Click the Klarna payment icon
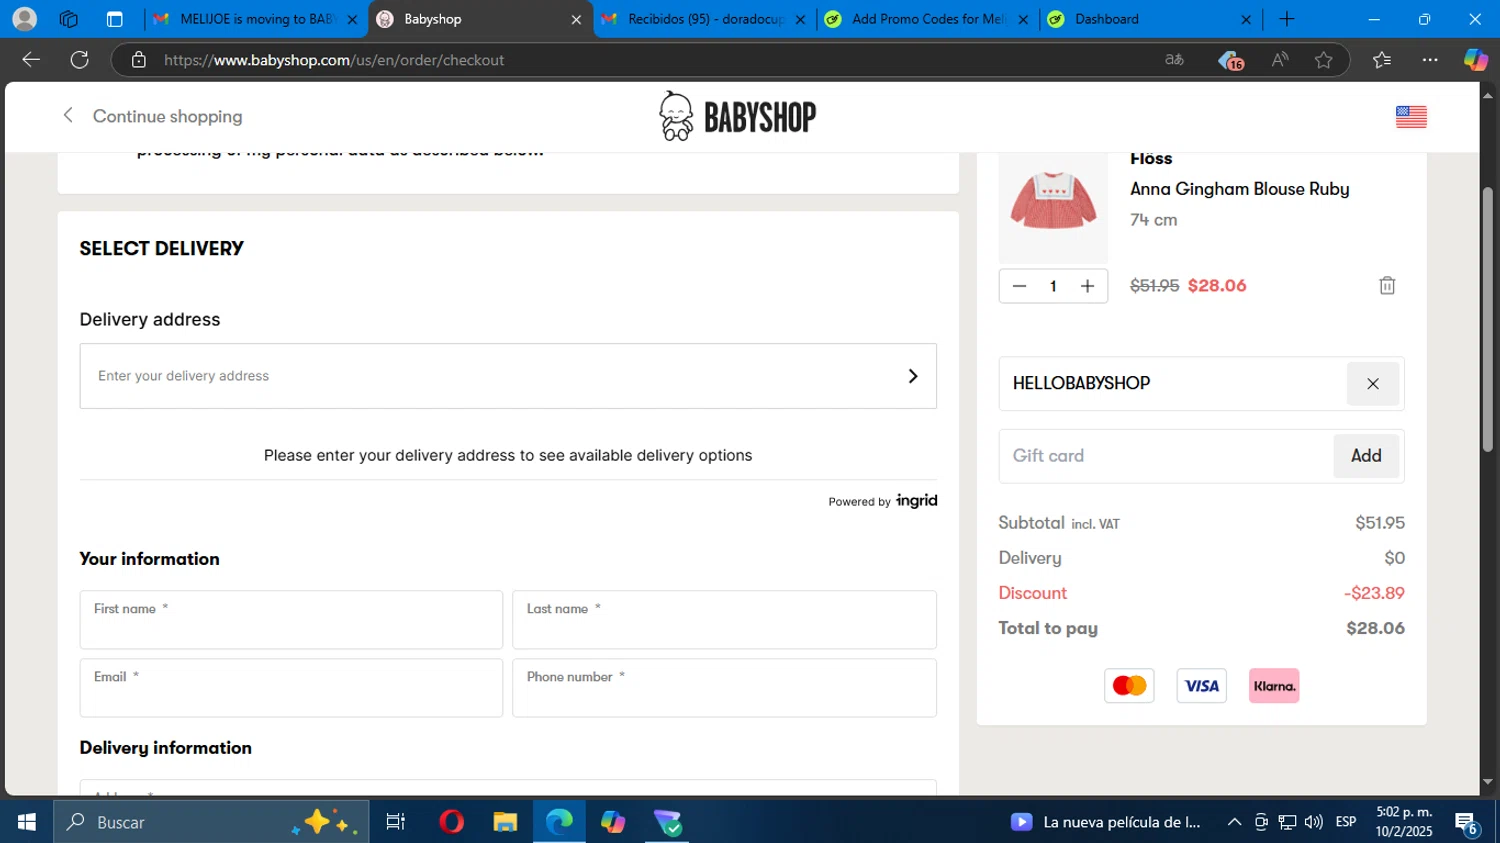This screenshot has height=843, width=1500. pos(1274,686)
